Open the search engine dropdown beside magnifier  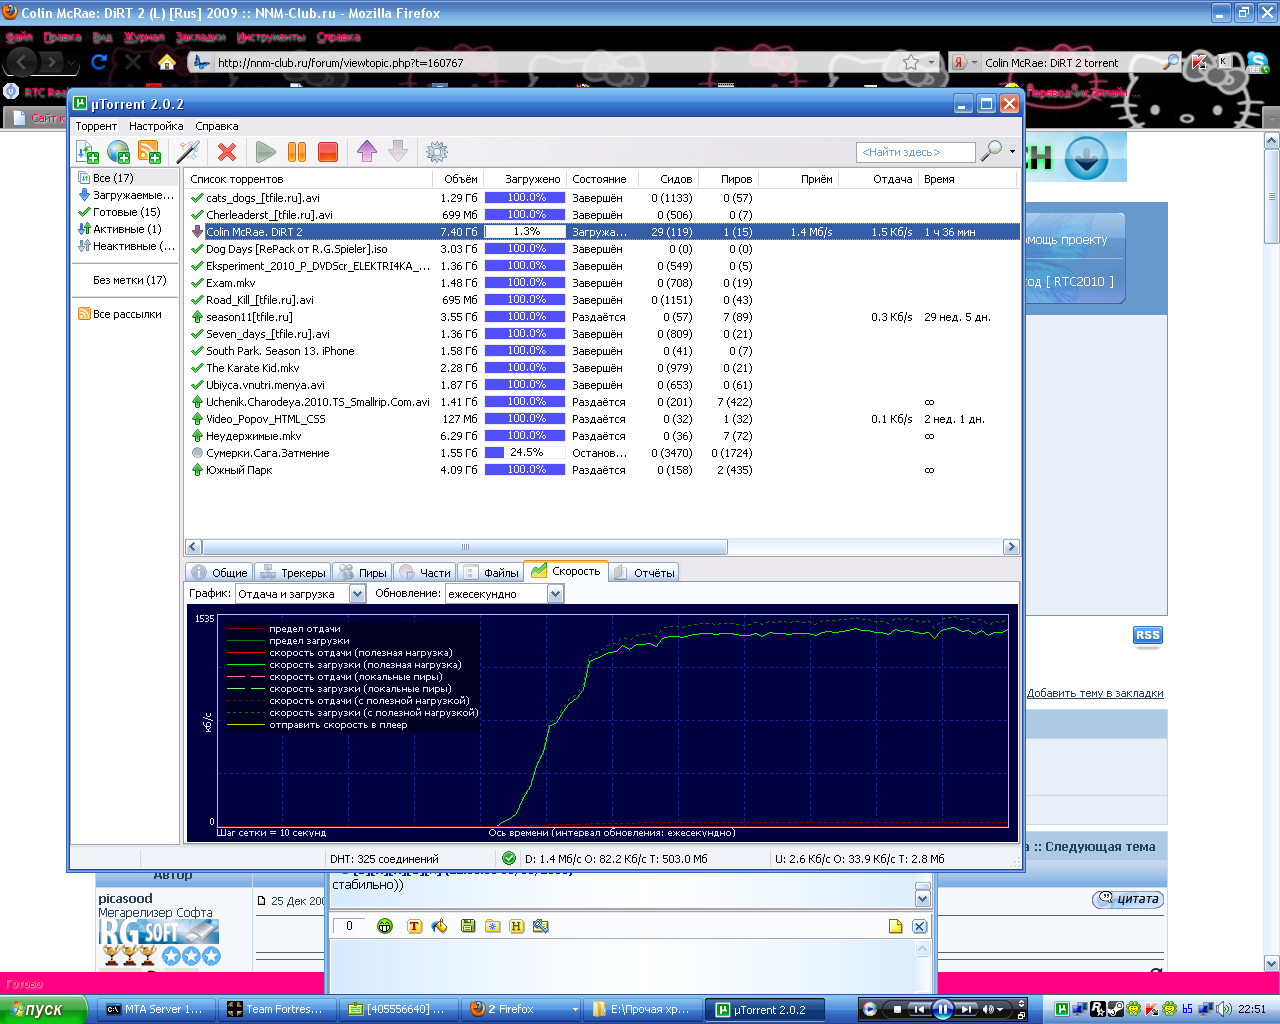pyautogui.click(x=1012, y=152)
